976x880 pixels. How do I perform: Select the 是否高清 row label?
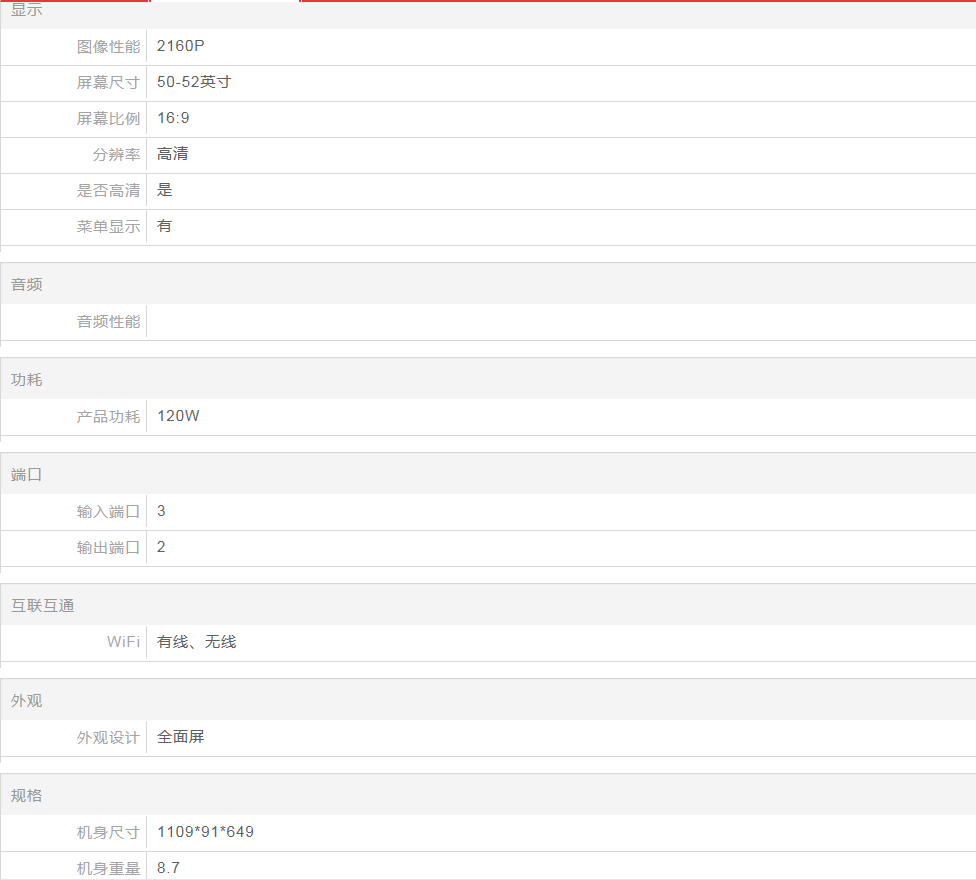108,191
